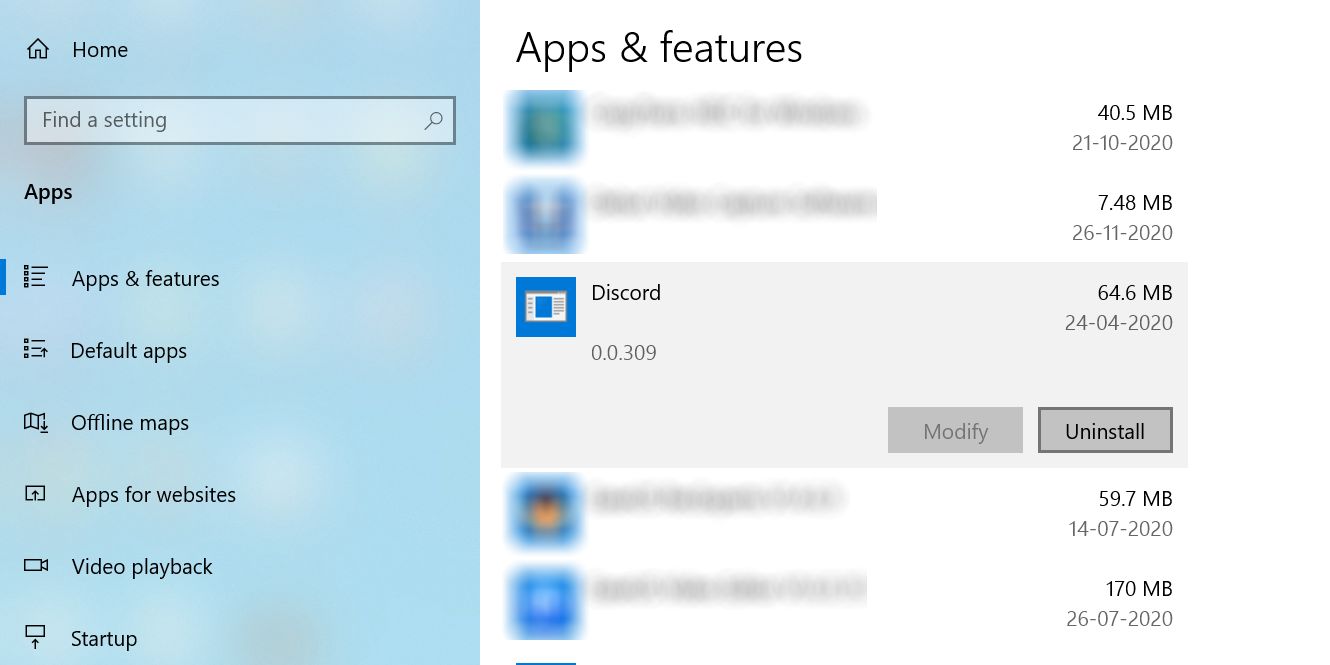Open the Startup settings page
The image size is (1330, 665).
104,639
